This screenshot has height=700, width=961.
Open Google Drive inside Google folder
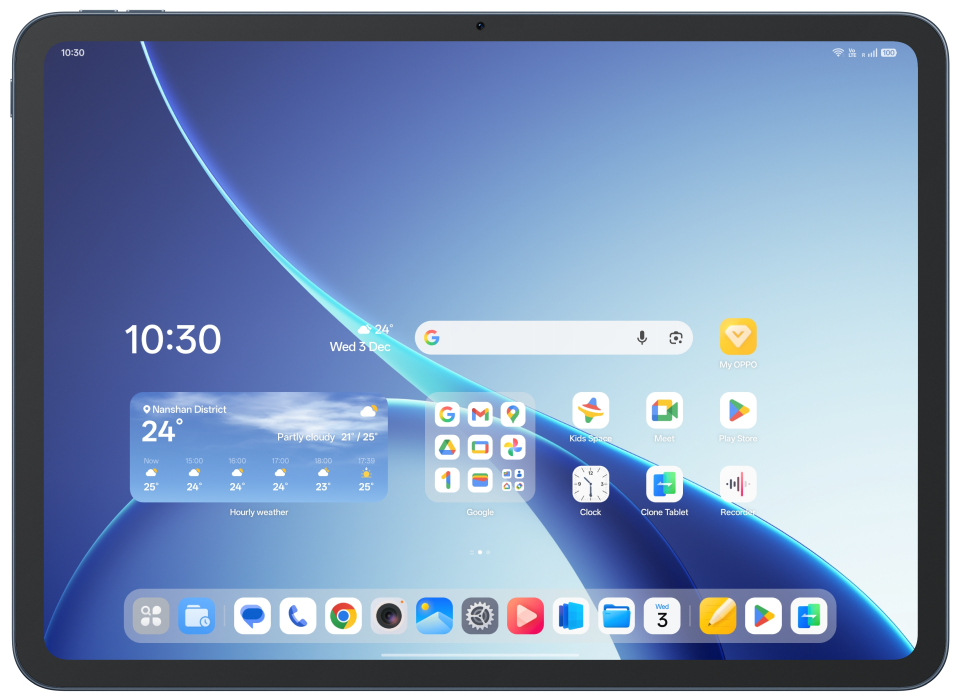(x=447, y=447)
